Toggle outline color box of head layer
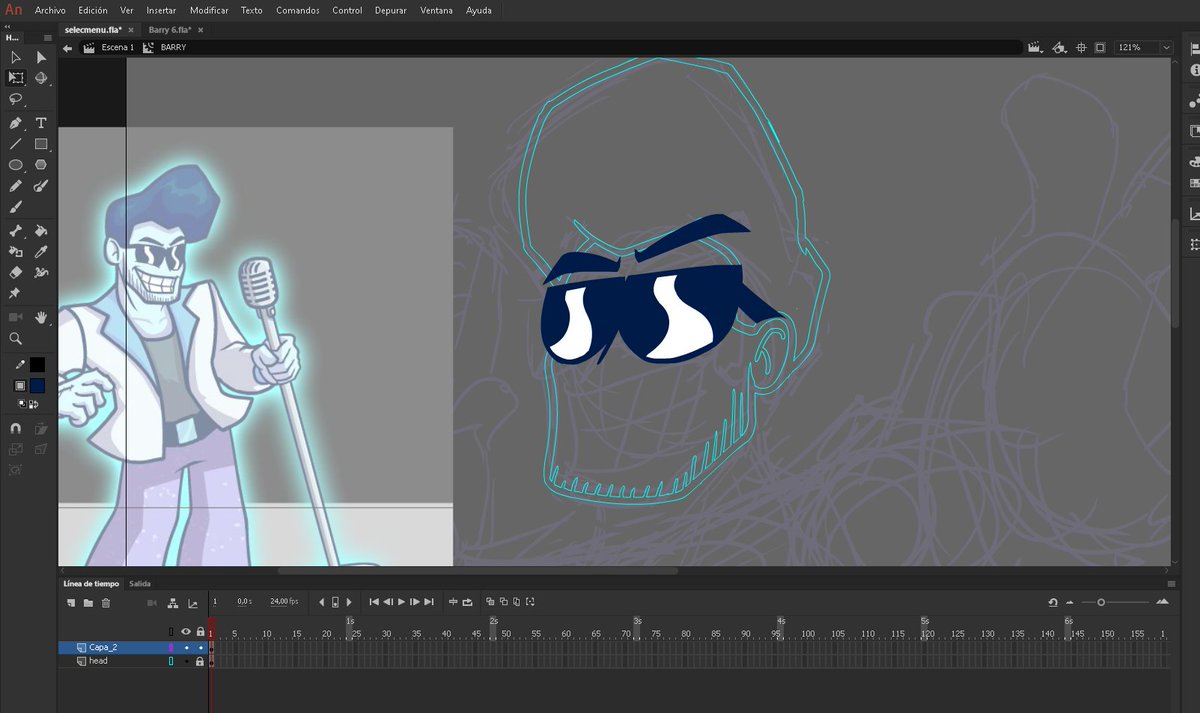 (x=171, y=661)
